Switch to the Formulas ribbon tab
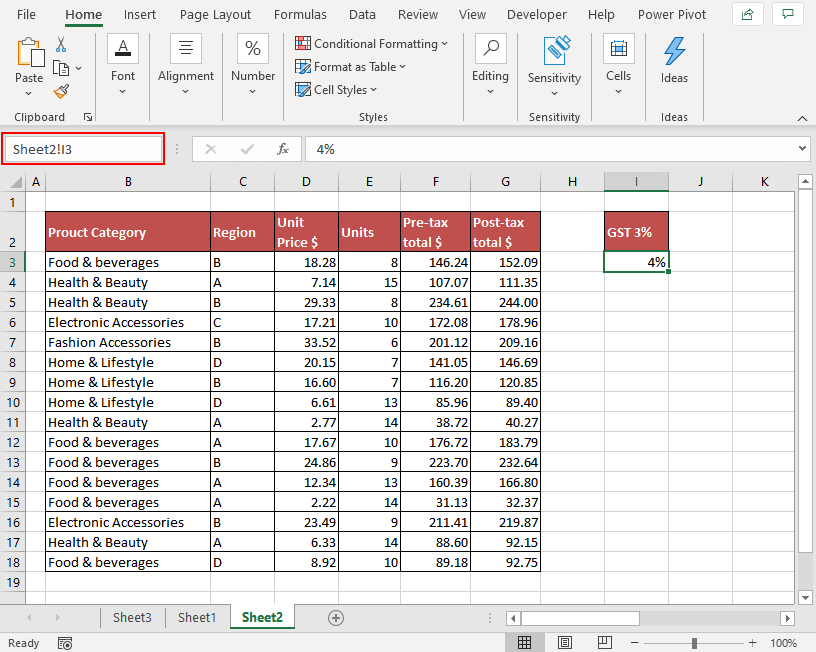The height and width of the screenshot is (652, 816). pyautogui.click(x=300, y=14)
